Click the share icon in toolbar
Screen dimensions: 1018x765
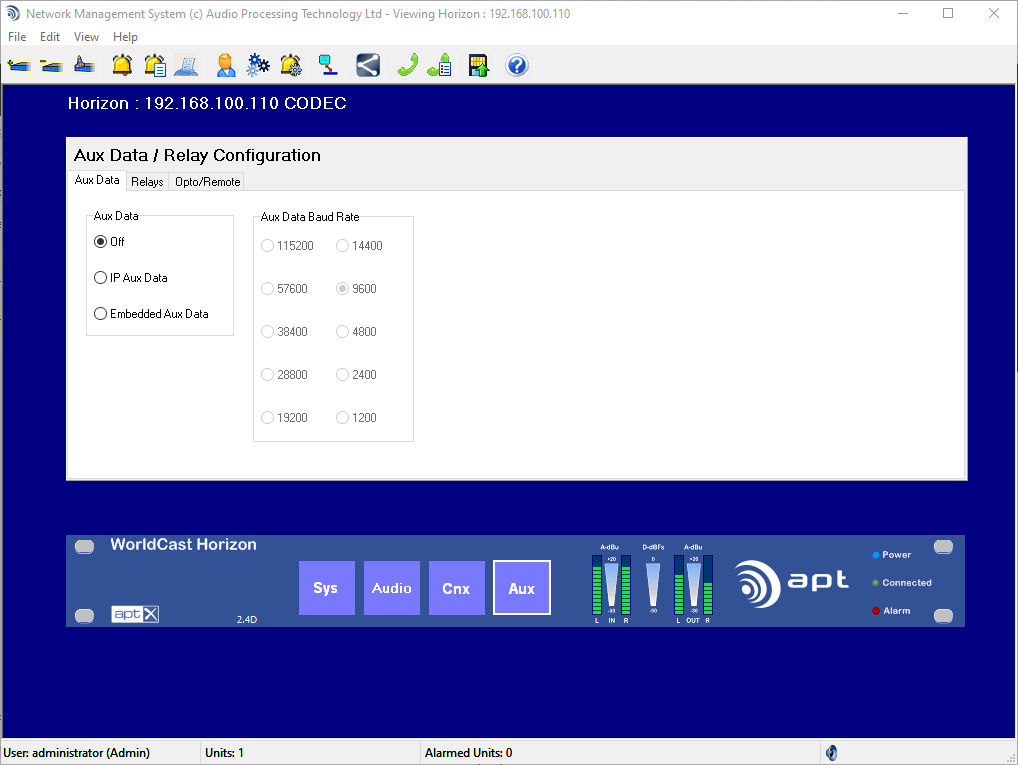tap(368, 66)
